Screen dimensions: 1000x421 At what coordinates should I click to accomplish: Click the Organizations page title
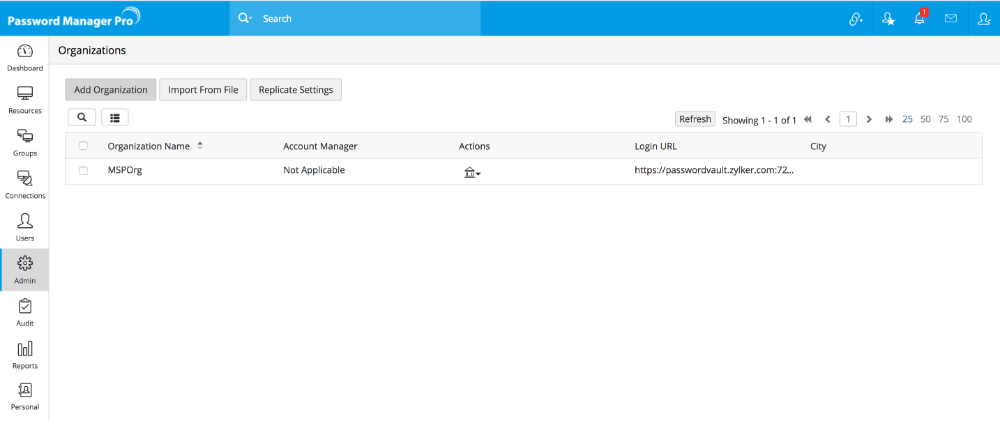92,50
